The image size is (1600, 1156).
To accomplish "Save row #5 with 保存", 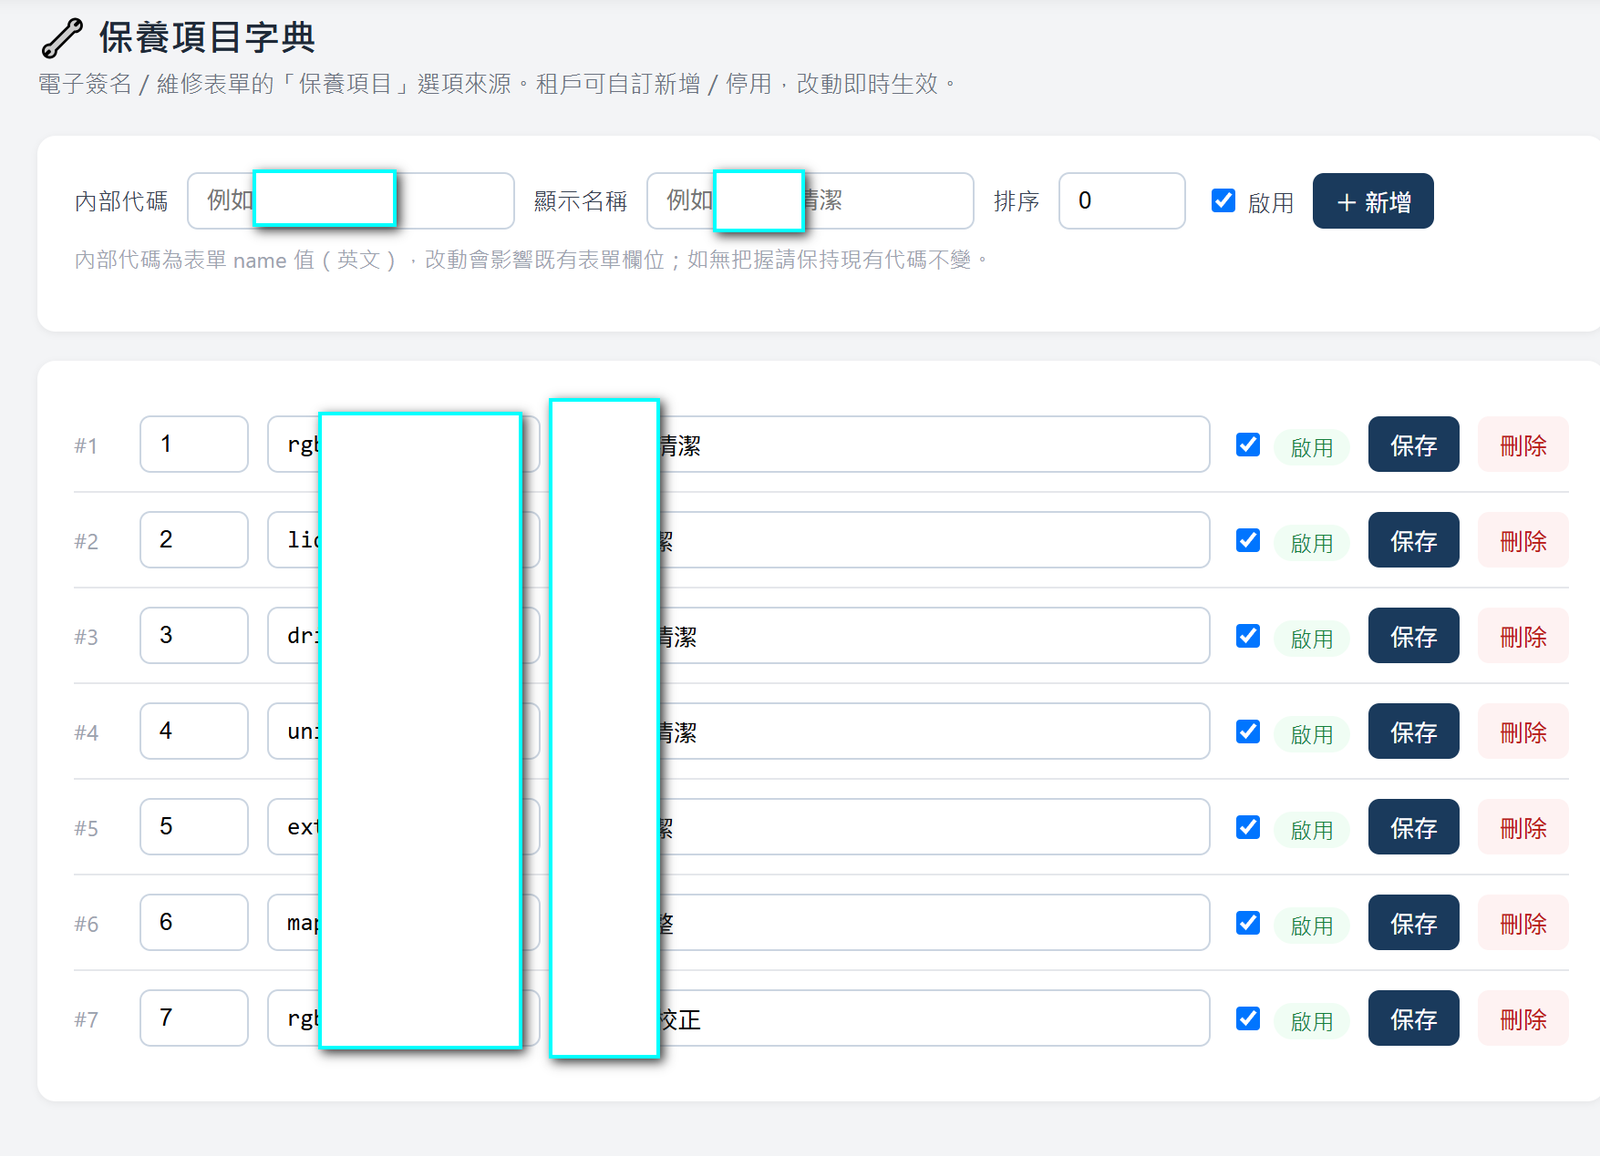I will 1413,827.
